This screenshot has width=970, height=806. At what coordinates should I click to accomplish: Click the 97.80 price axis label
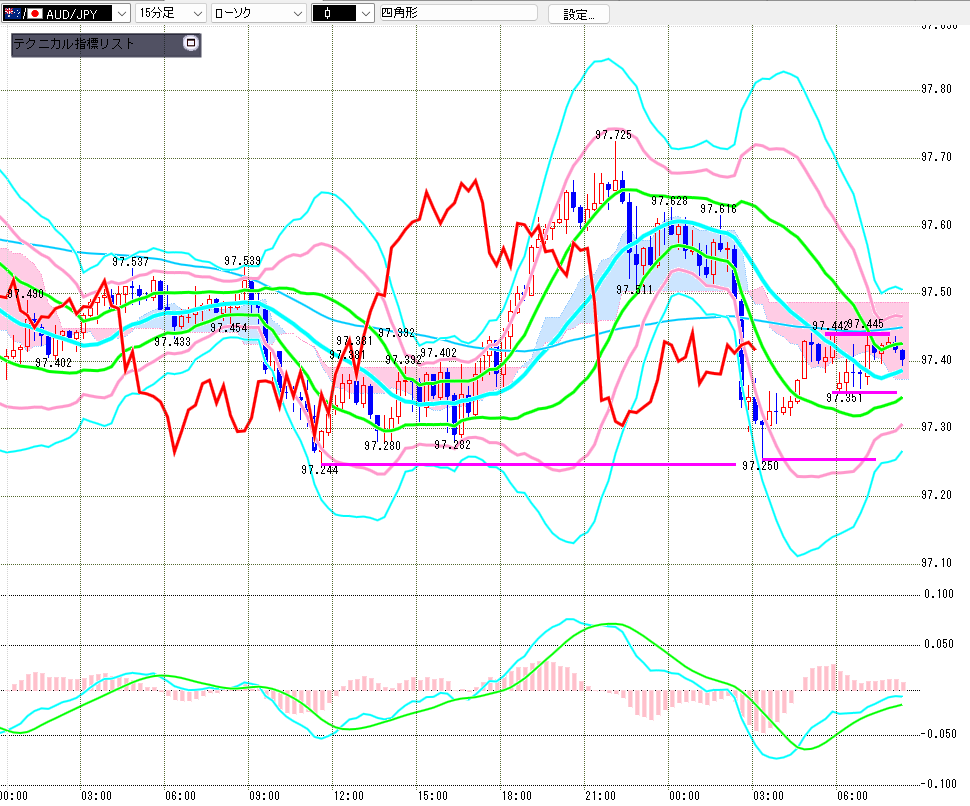(x=938, y=90)
